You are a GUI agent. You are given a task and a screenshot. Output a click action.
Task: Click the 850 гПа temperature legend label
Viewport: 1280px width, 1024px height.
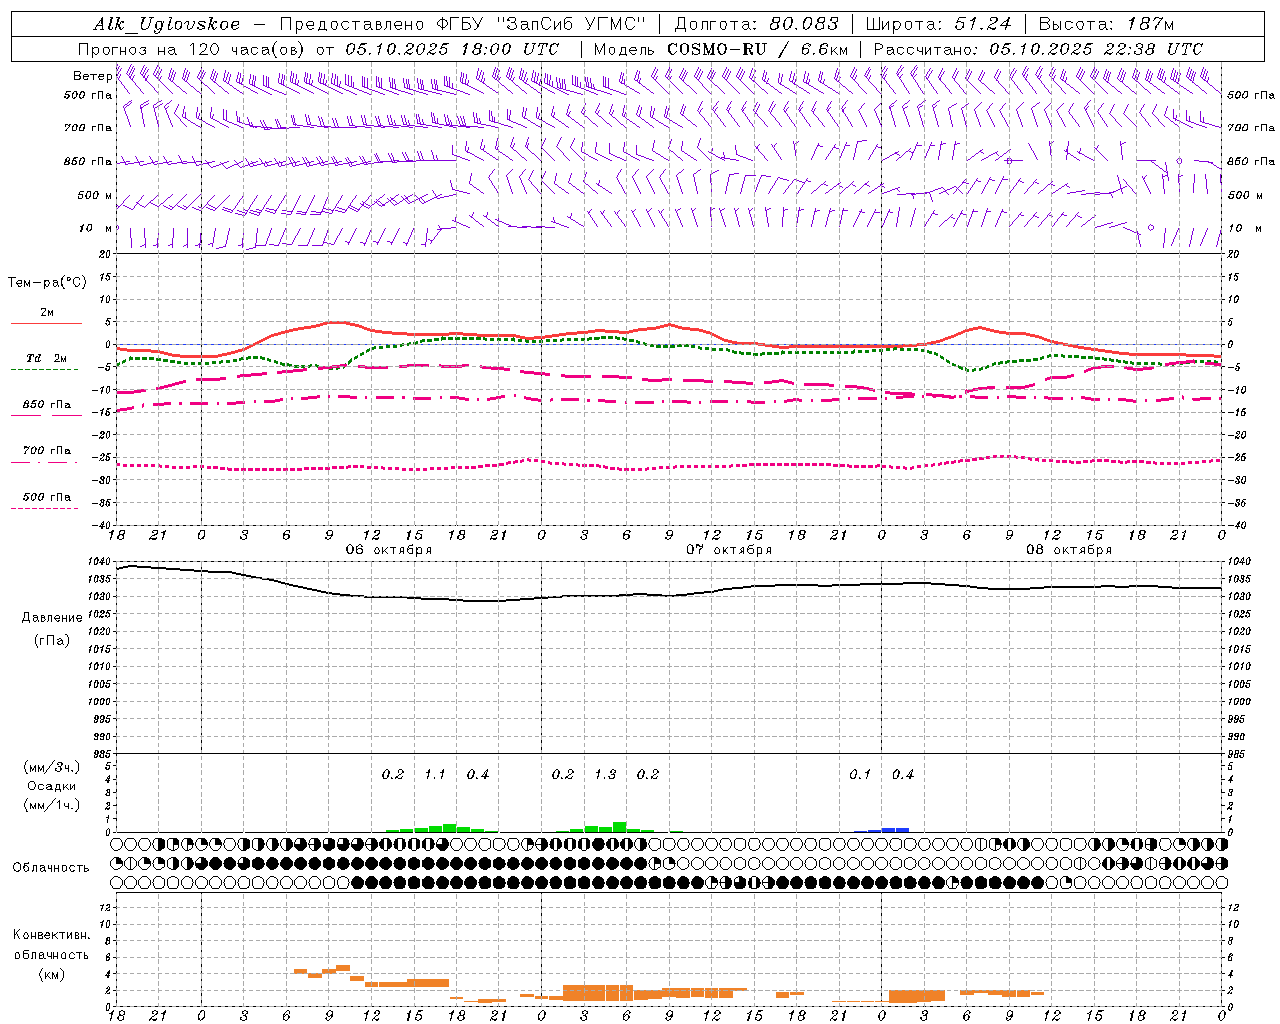(47, 404)
